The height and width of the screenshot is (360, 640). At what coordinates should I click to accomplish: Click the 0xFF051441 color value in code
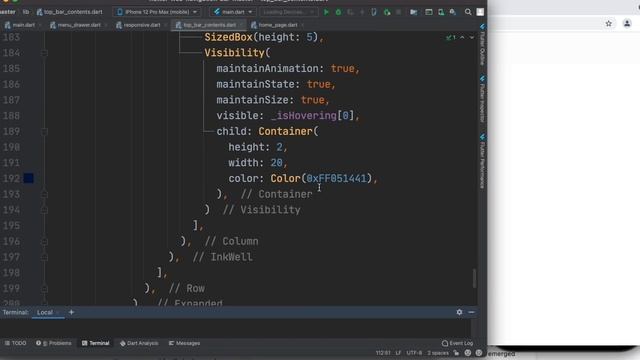point(336,178)
